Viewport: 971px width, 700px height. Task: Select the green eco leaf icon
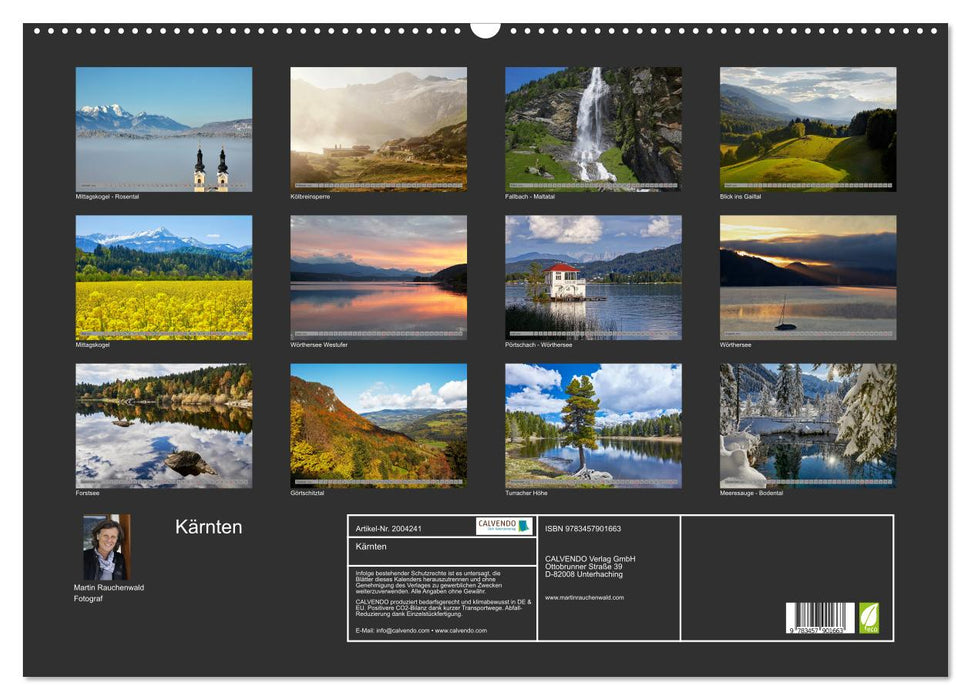[866, 617]
